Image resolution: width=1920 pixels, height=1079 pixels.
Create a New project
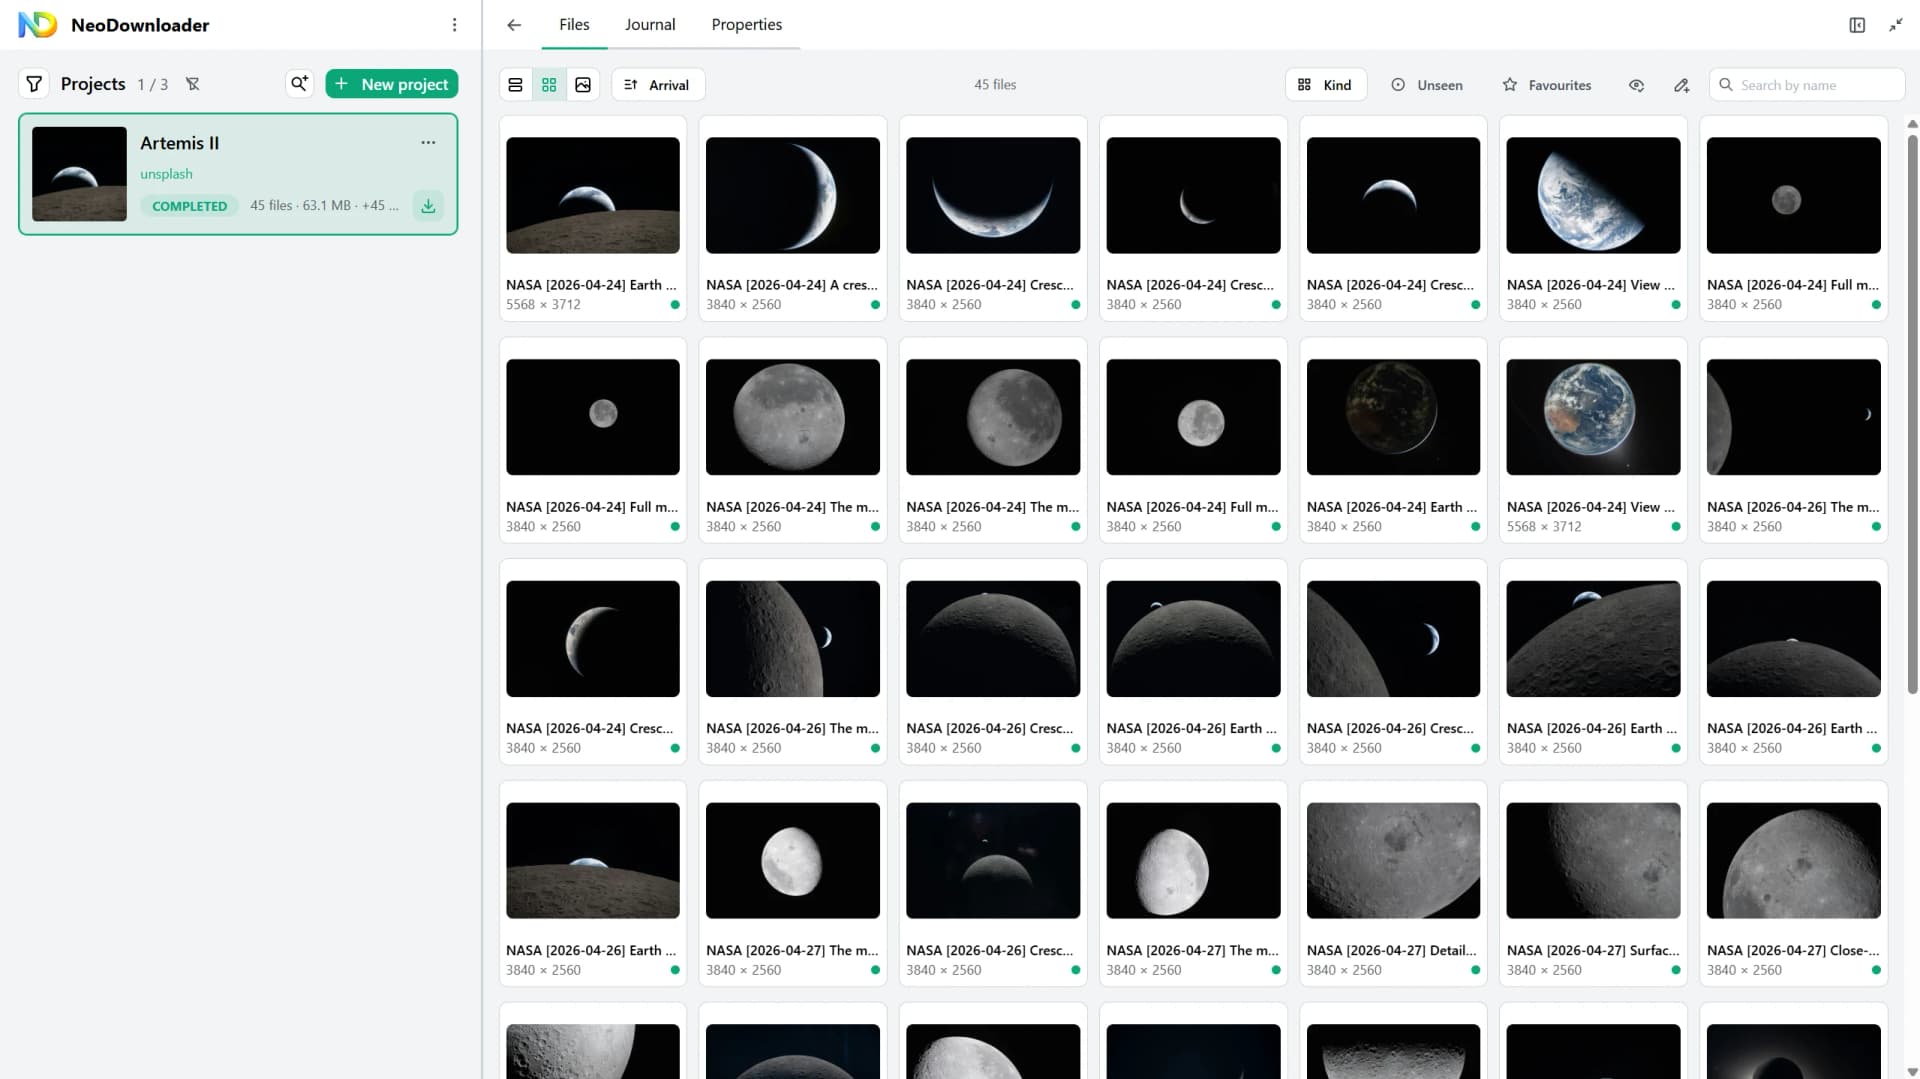coord(392,84)
